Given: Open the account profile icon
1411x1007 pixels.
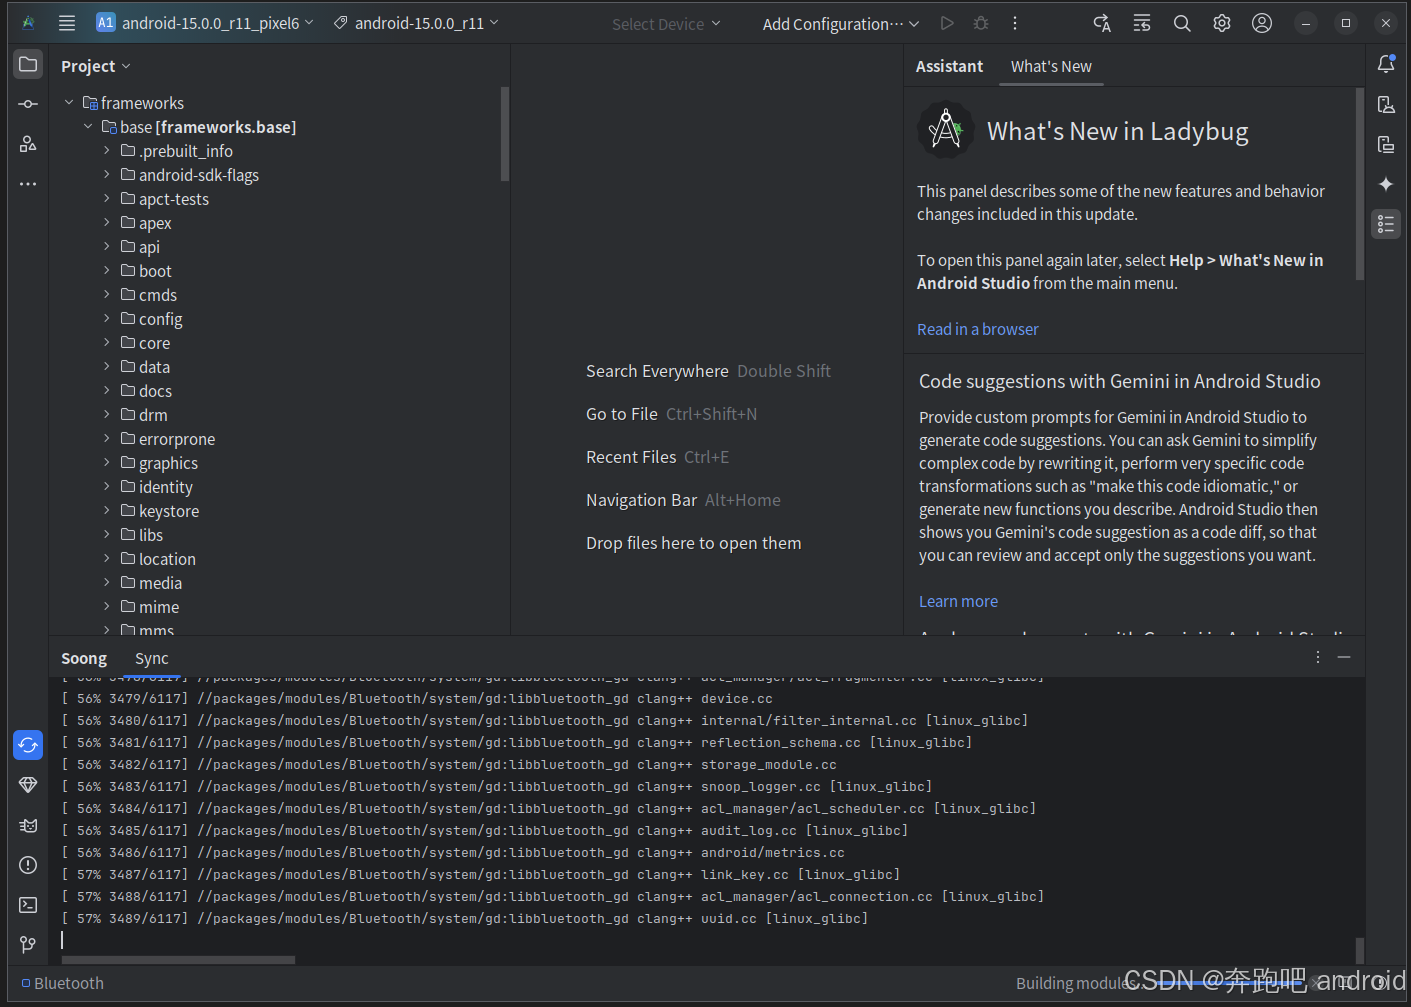Looking at the screenshot, I should (1262, 23).
